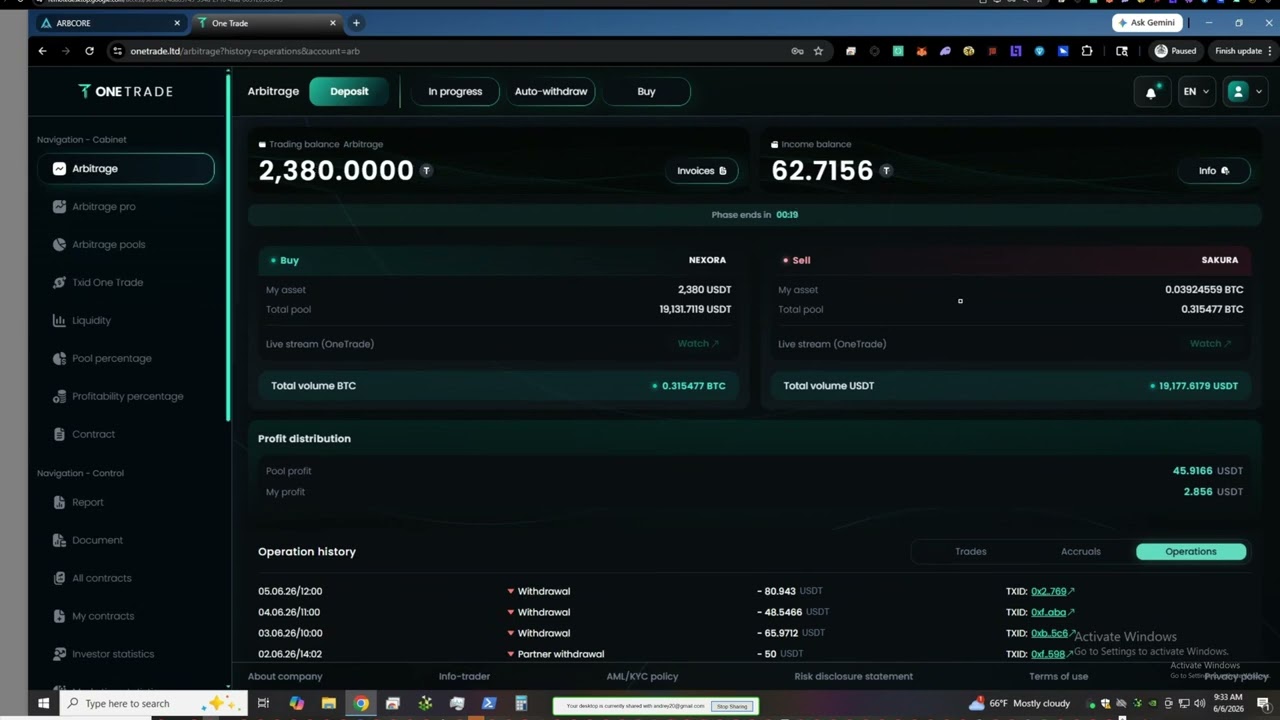Click the Stop Sharing button

(731, 706)
